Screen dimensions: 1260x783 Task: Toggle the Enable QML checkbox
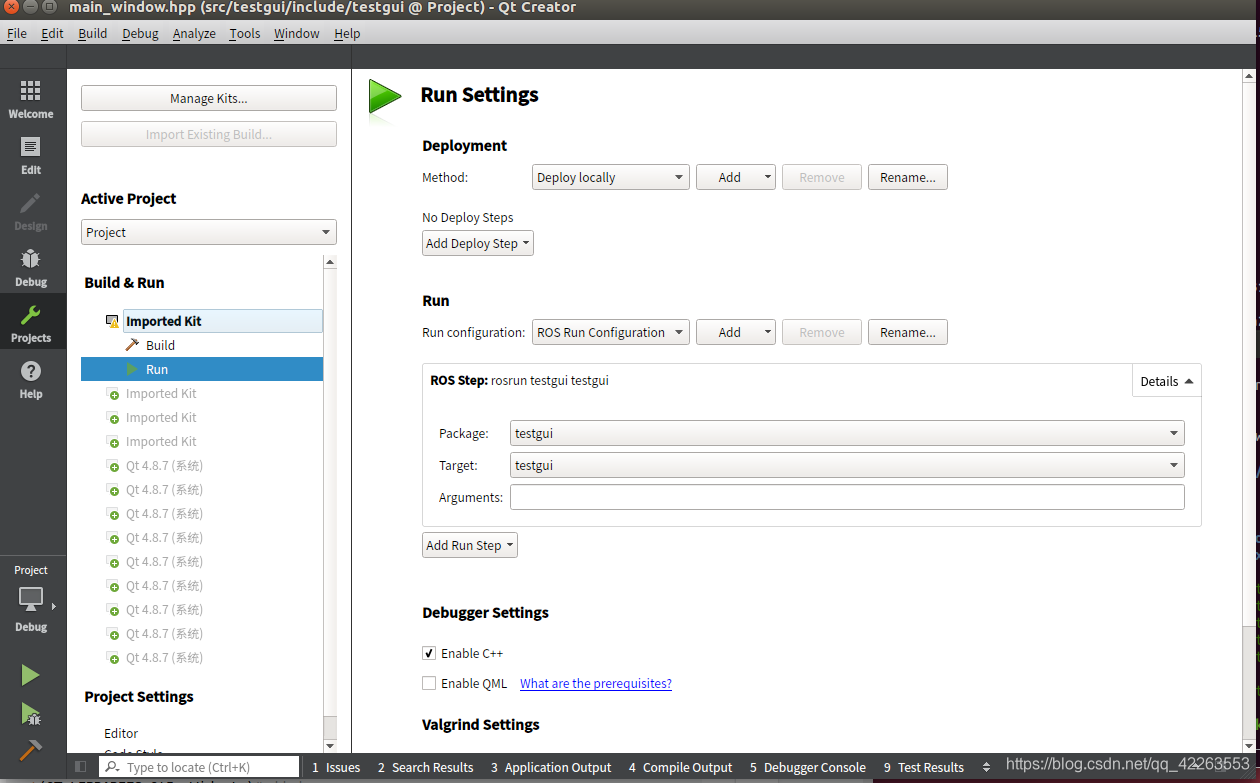point(429,683)
